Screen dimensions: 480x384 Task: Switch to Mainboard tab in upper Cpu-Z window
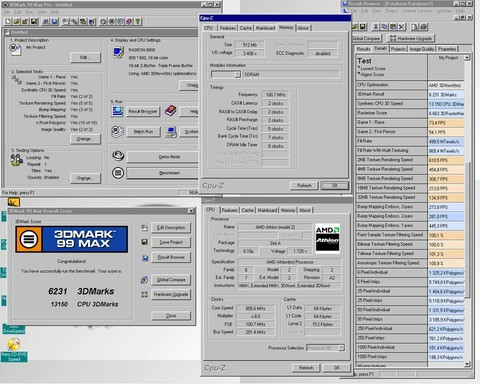point(265,28)
